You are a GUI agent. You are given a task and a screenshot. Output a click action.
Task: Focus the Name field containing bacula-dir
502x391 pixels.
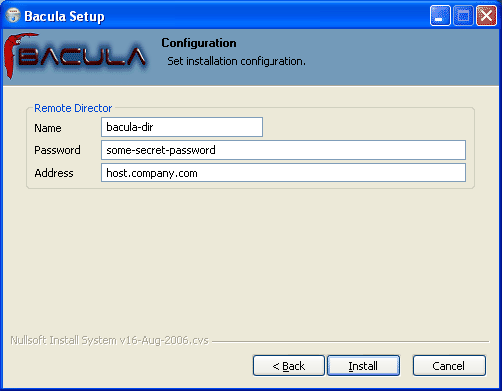click(182, 127)
